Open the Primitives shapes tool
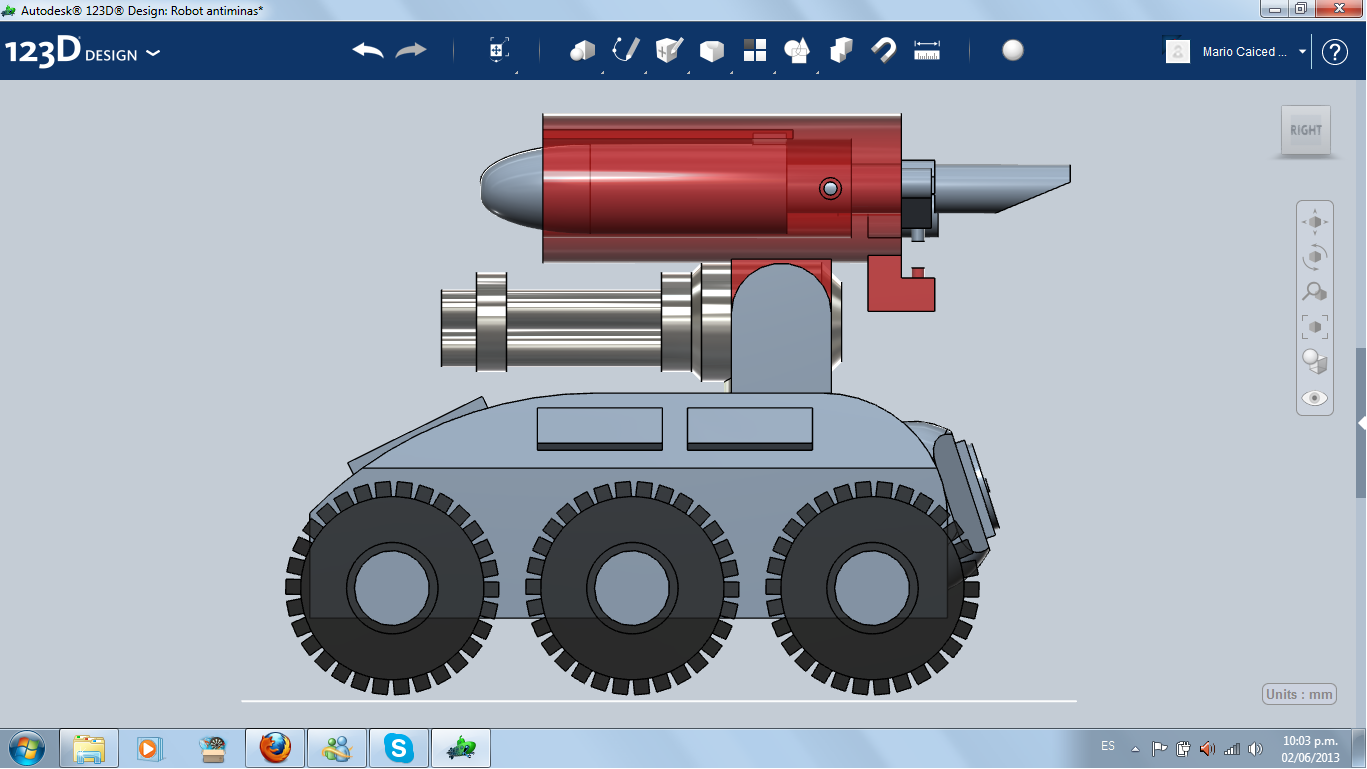Viewport: 1367px width, 769px height. click(582, 51)
